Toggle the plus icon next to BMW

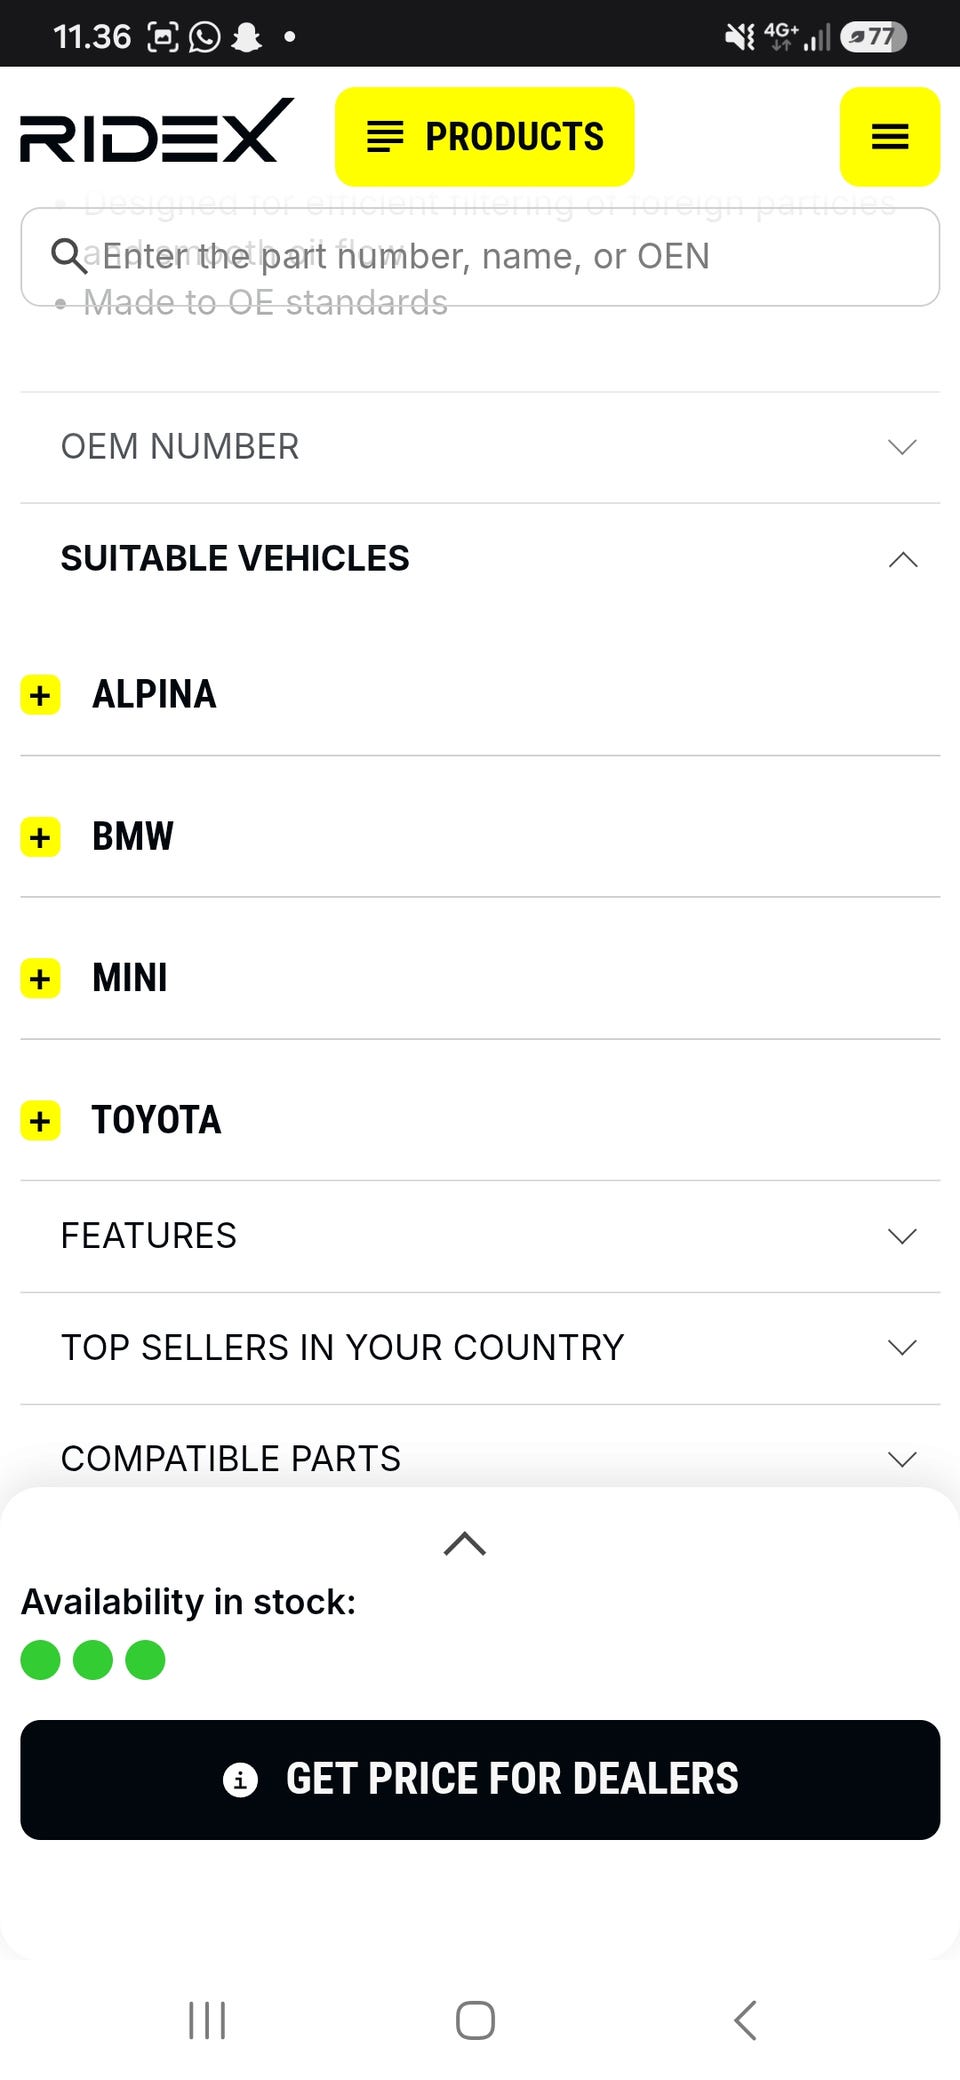pyautogui.click(x=40, y=837)
